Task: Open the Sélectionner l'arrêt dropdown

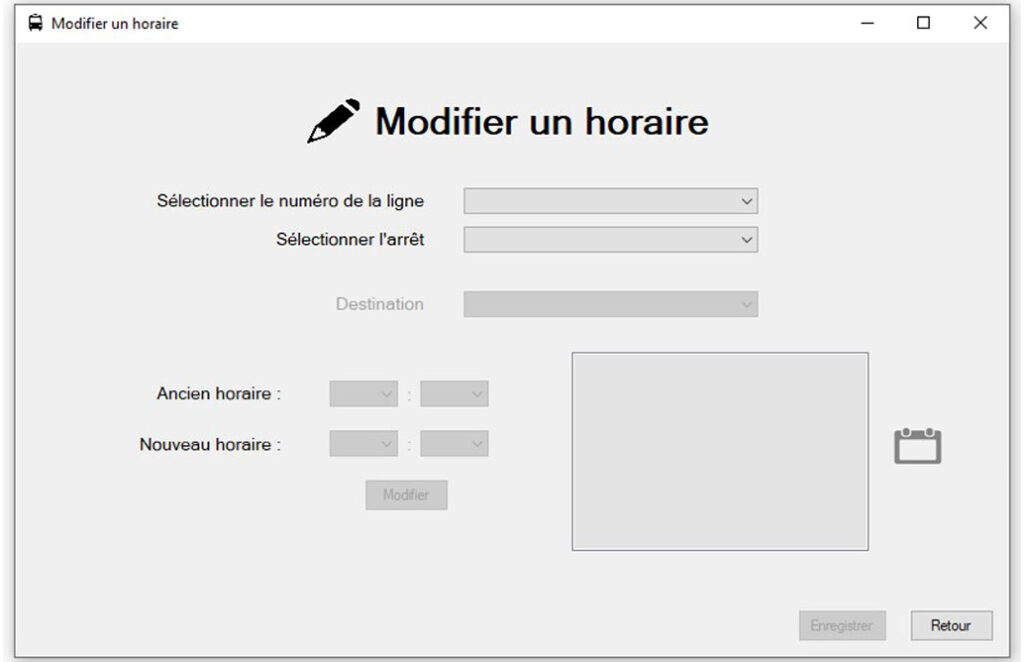Action: pyautogui.click(x=611, y=240)
